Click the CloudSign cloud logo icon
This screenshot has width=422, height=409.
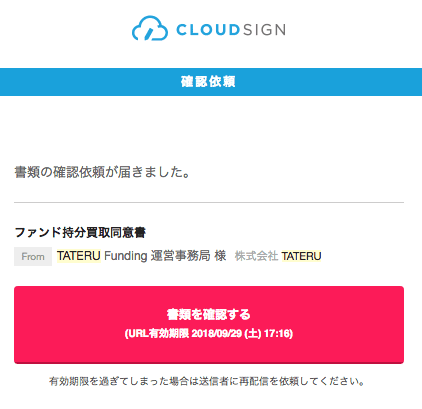pos(150,28)
